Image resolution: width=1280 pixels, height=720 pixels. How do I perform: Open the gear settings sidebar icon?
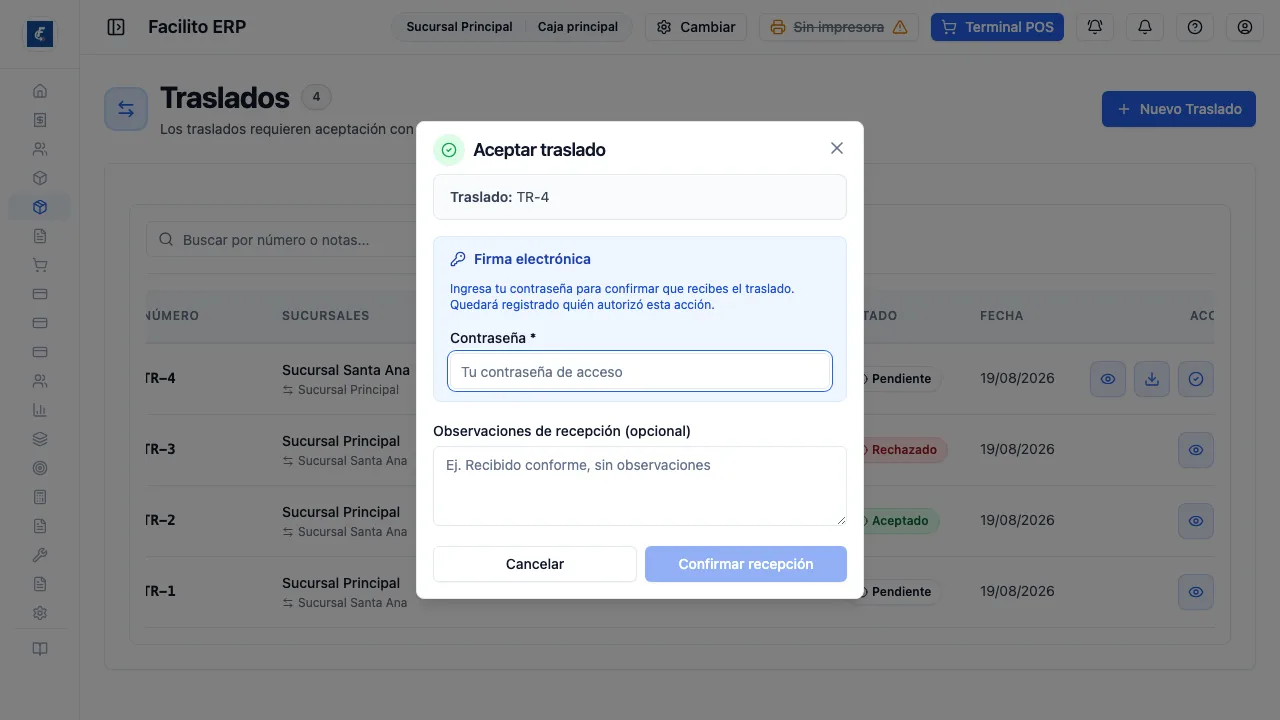[40, 613]
